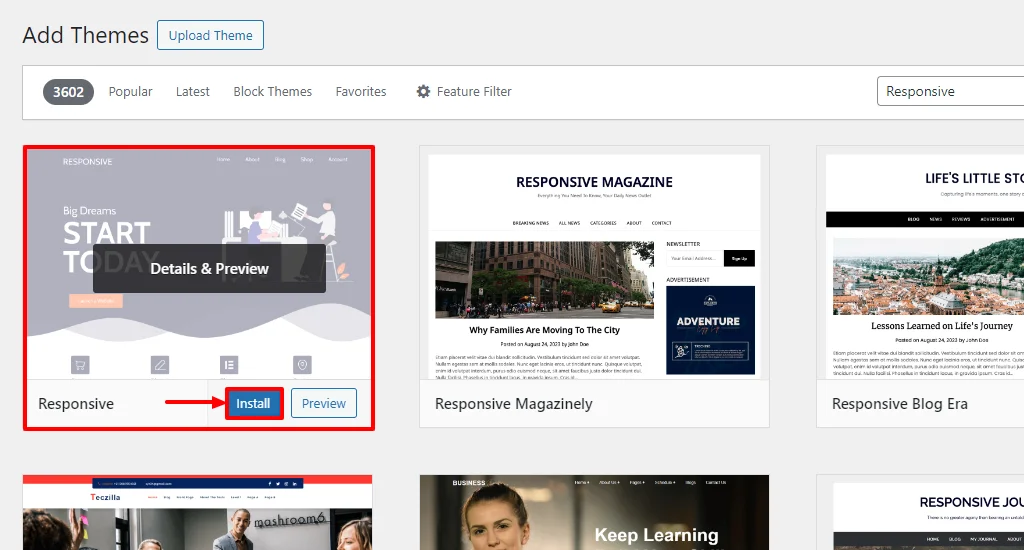Image resolution: width=1024 pixels, height=550 pixels.
Task: Open the Feature Filter link
Action: (474, 92)
